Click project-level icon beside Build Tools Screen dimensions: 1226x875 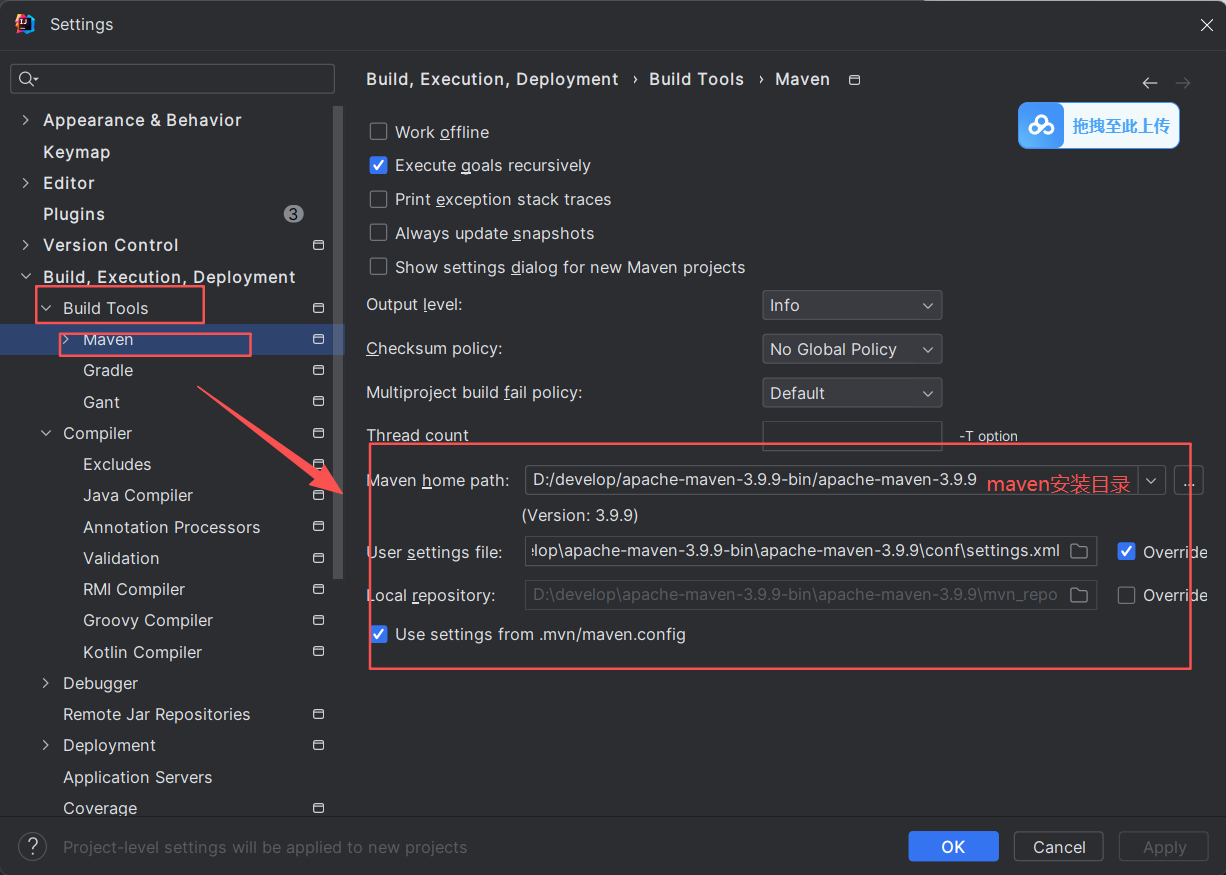coord(318,308)
